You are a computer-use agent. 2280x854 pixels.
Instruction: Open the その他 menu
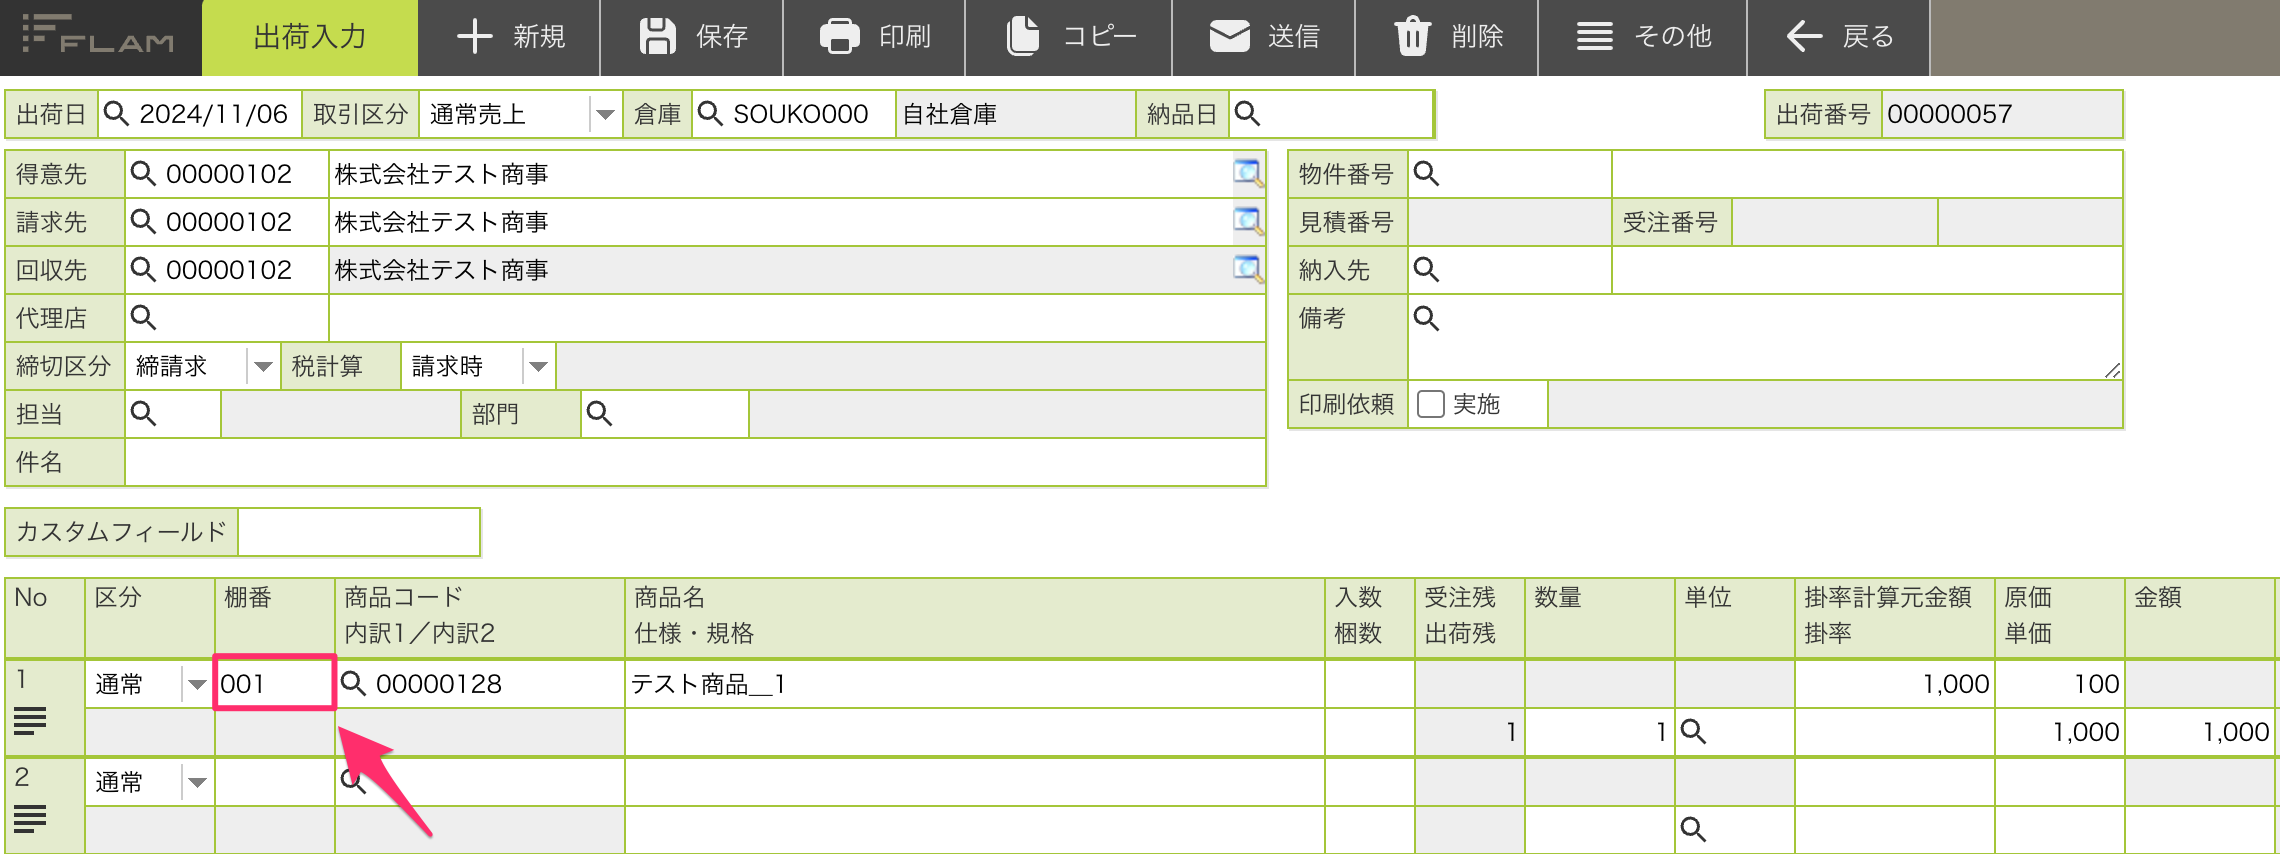click(x=1643, y=37)
